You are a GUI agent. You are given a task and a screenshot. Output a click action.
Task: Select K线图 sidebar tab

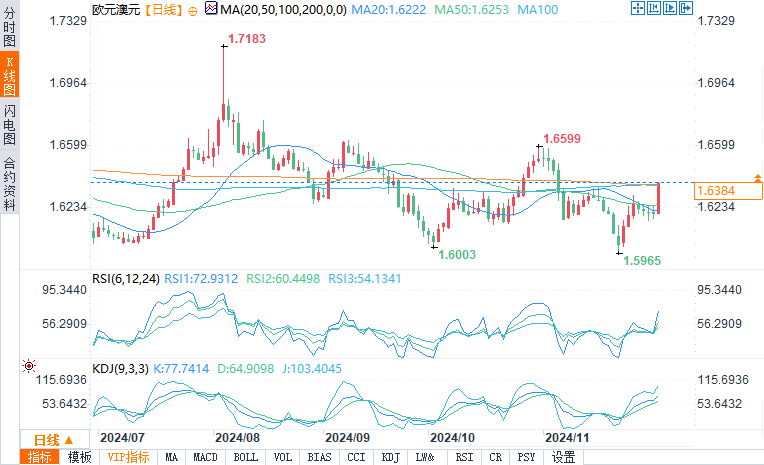click(9, 76)
